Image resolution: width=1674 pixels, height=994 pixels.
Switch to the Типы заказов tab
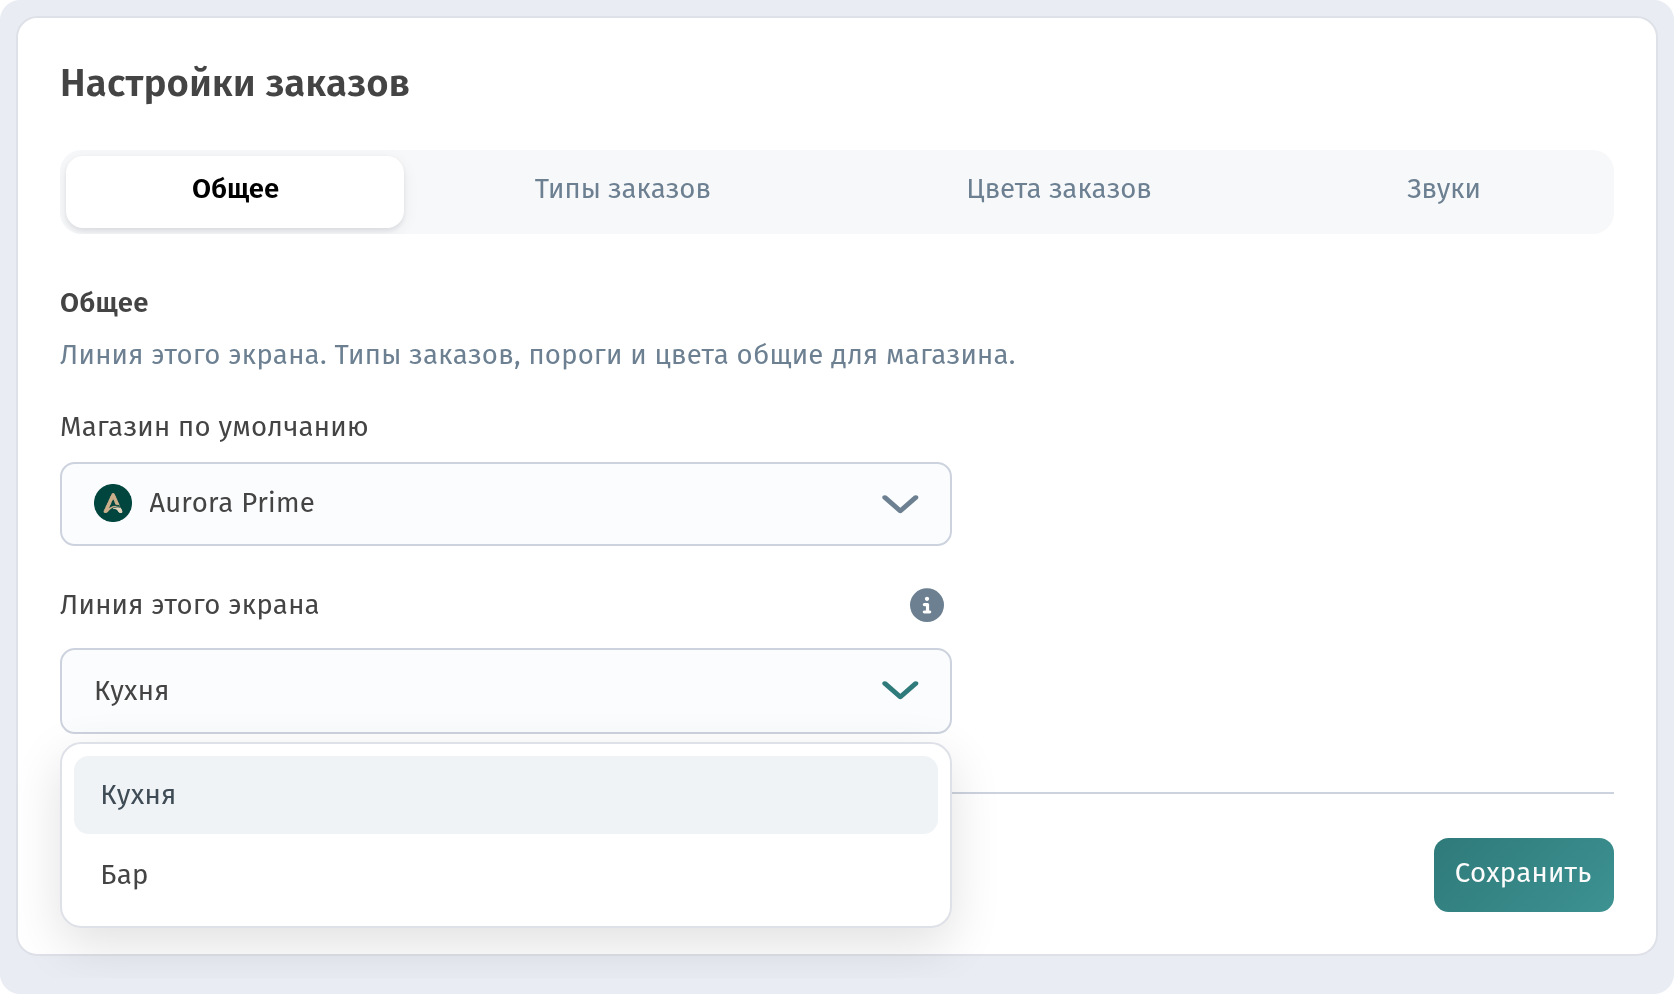point(622,190)
